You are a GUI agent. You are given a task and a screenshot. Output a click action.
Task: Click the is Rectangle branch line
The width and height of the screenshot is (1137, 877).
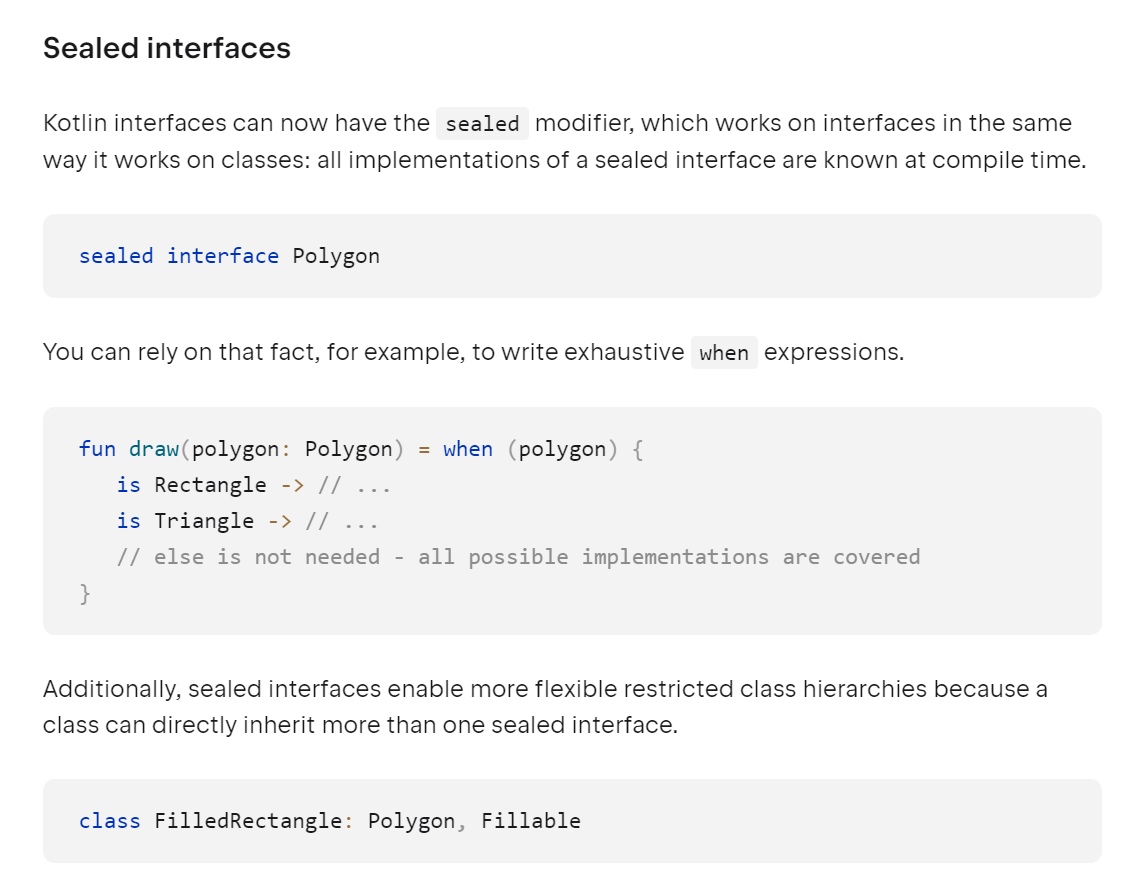[254, 485]
